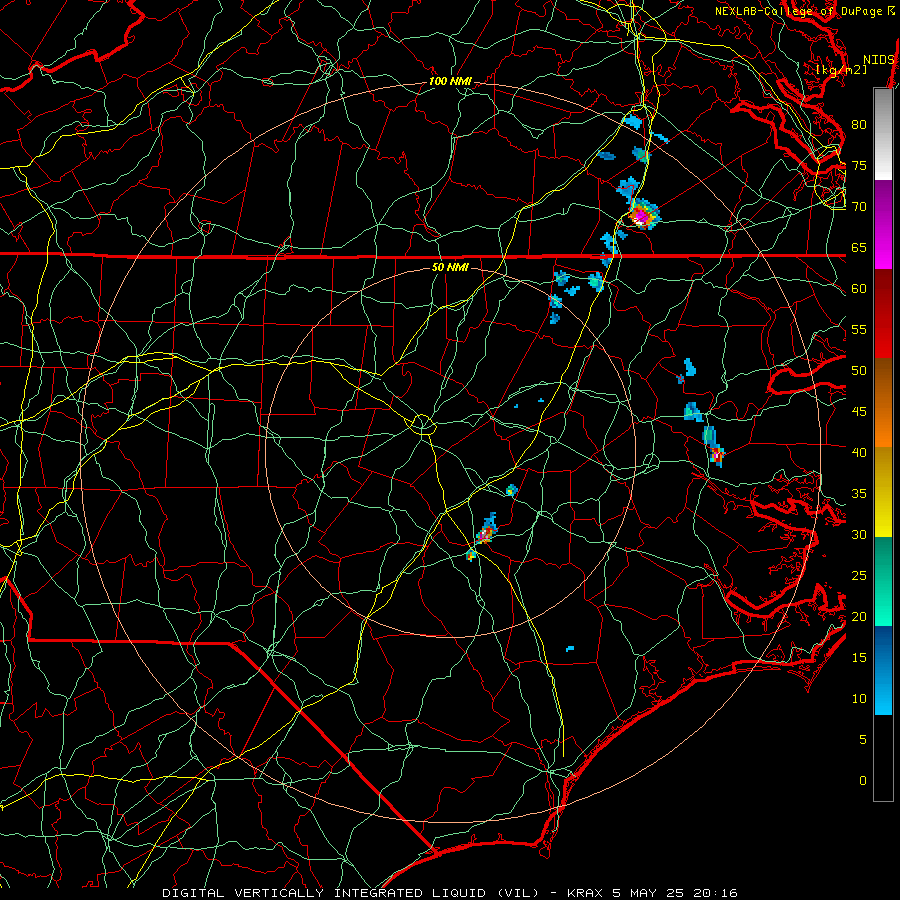Click the 40 value on the scale

click(x=859, y=452)
